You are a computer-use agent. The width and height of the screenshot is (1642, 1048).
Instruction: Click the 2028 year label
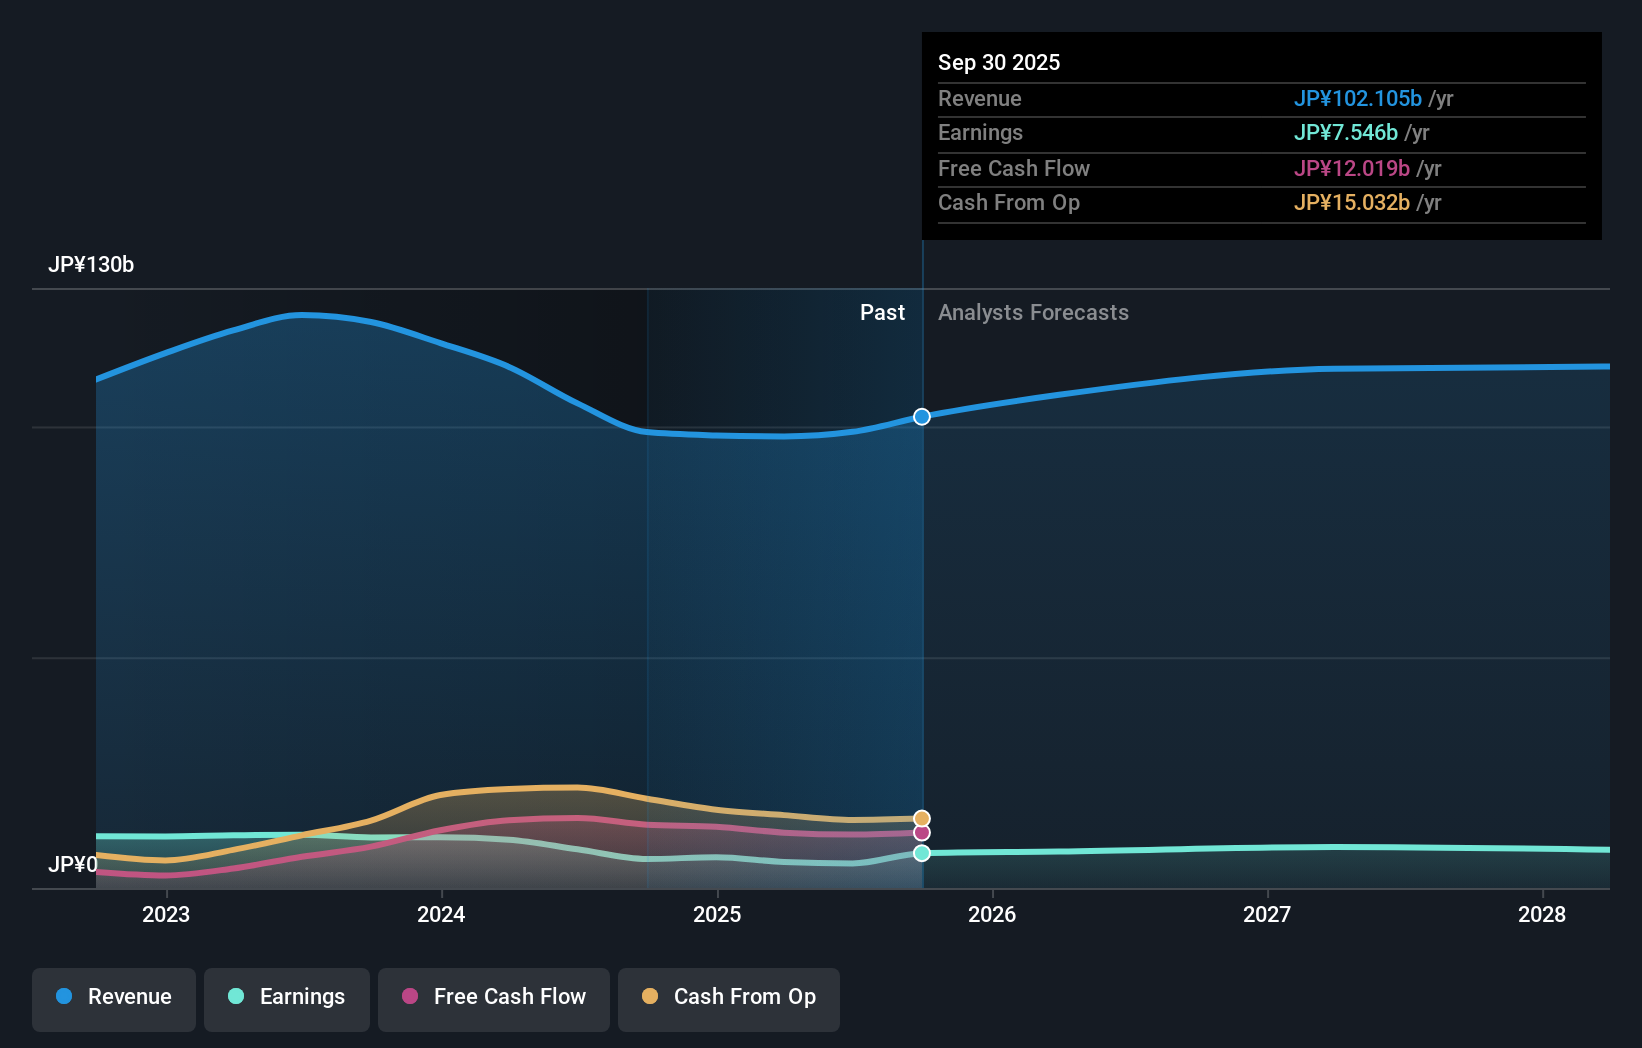[x=1543, y=914]
